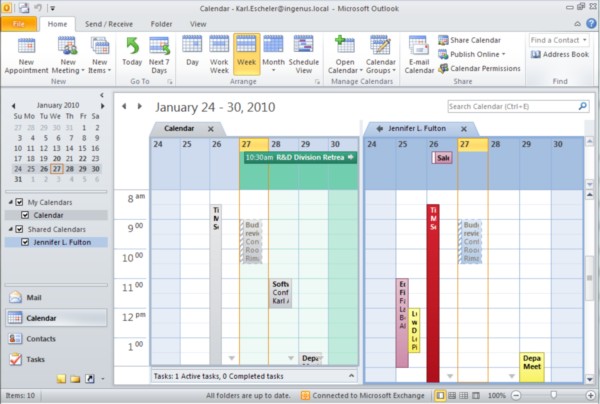Collapse the My Calendars group

[11, 202]
